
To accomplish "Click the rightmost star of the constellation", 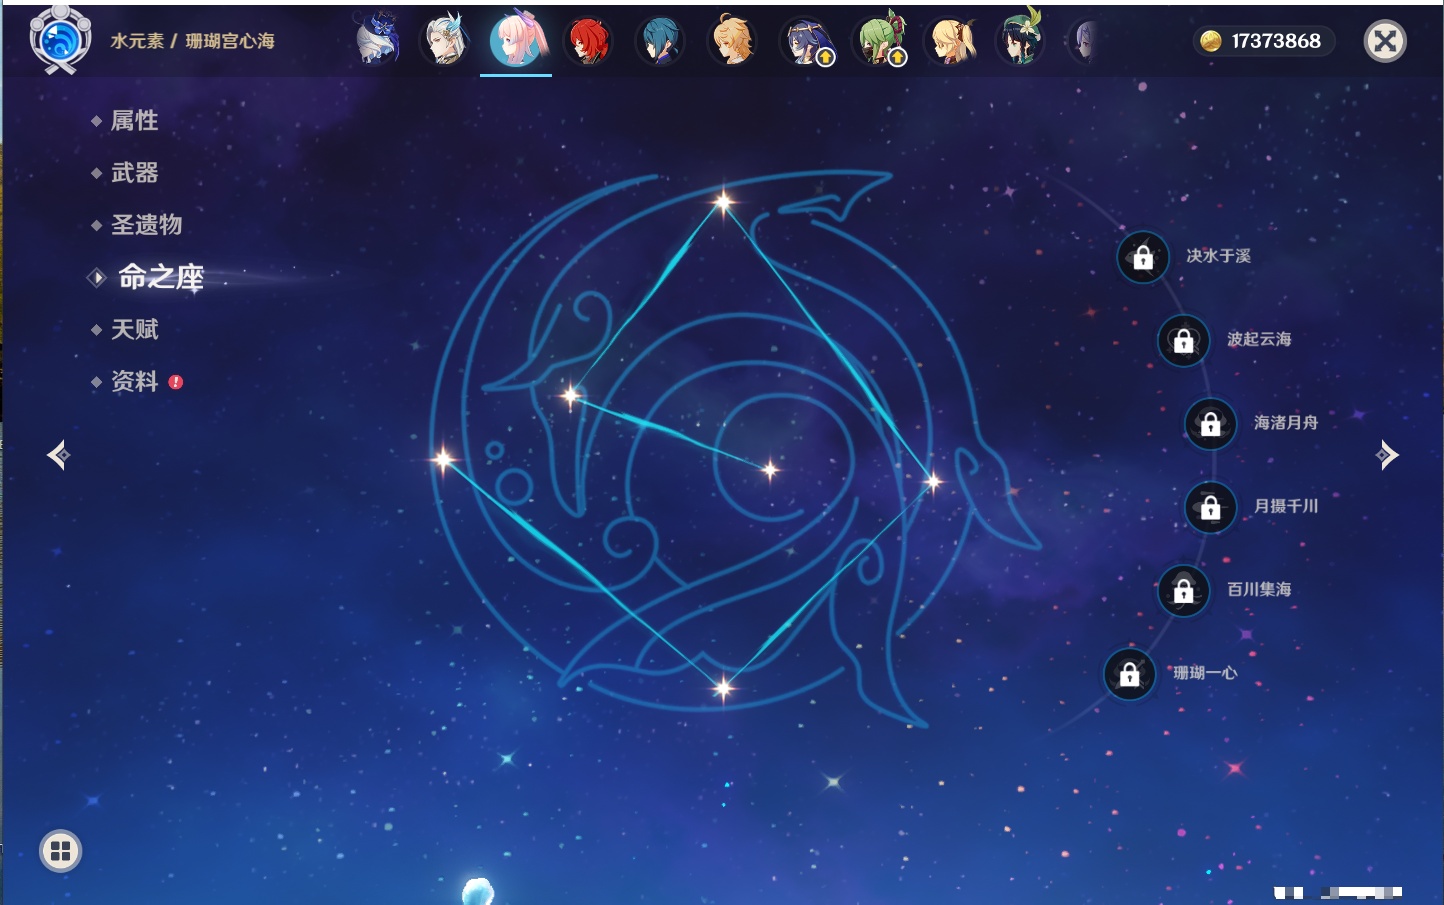I will tap(933, 482).
